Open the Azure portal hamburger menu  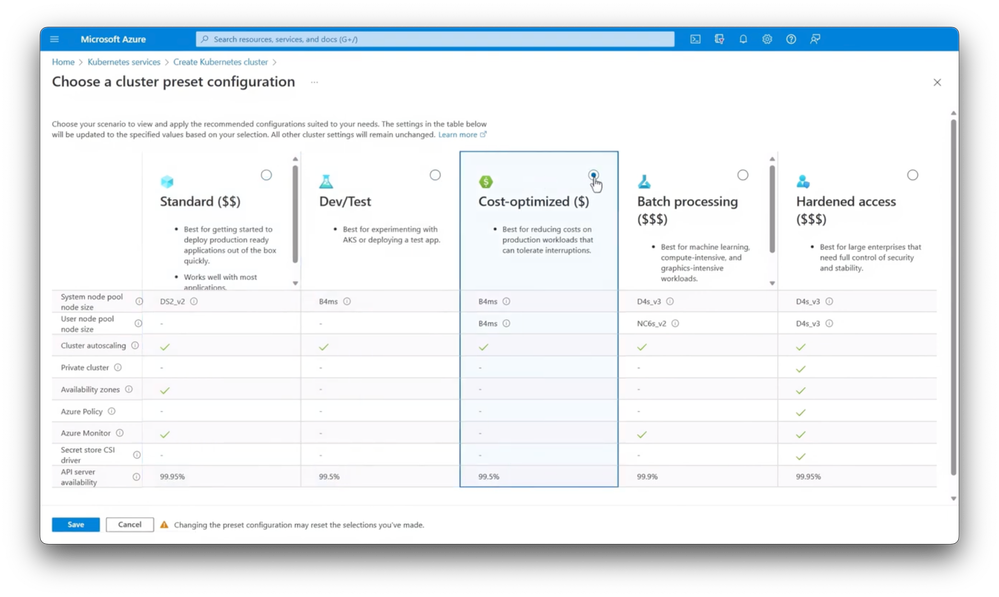[54, 39]
